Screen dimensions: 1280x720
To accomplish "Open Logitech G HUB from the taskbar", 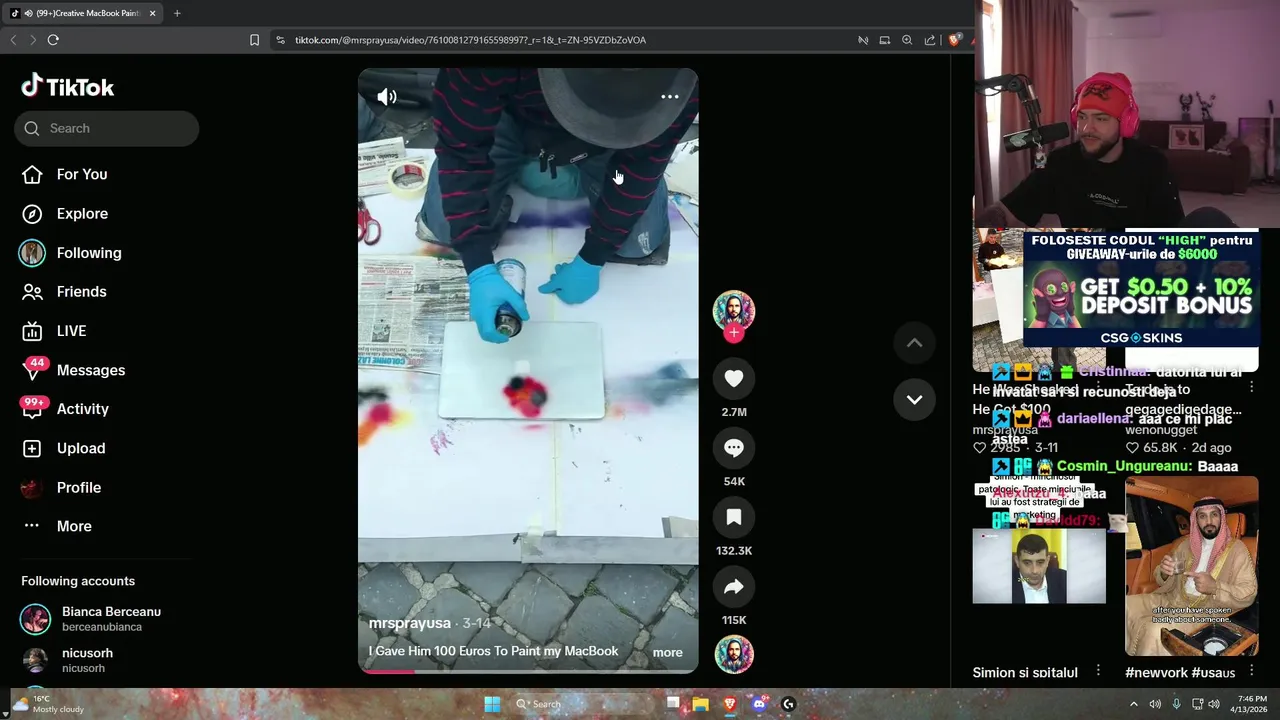I will pyautogui.click(x=788, y=704).
